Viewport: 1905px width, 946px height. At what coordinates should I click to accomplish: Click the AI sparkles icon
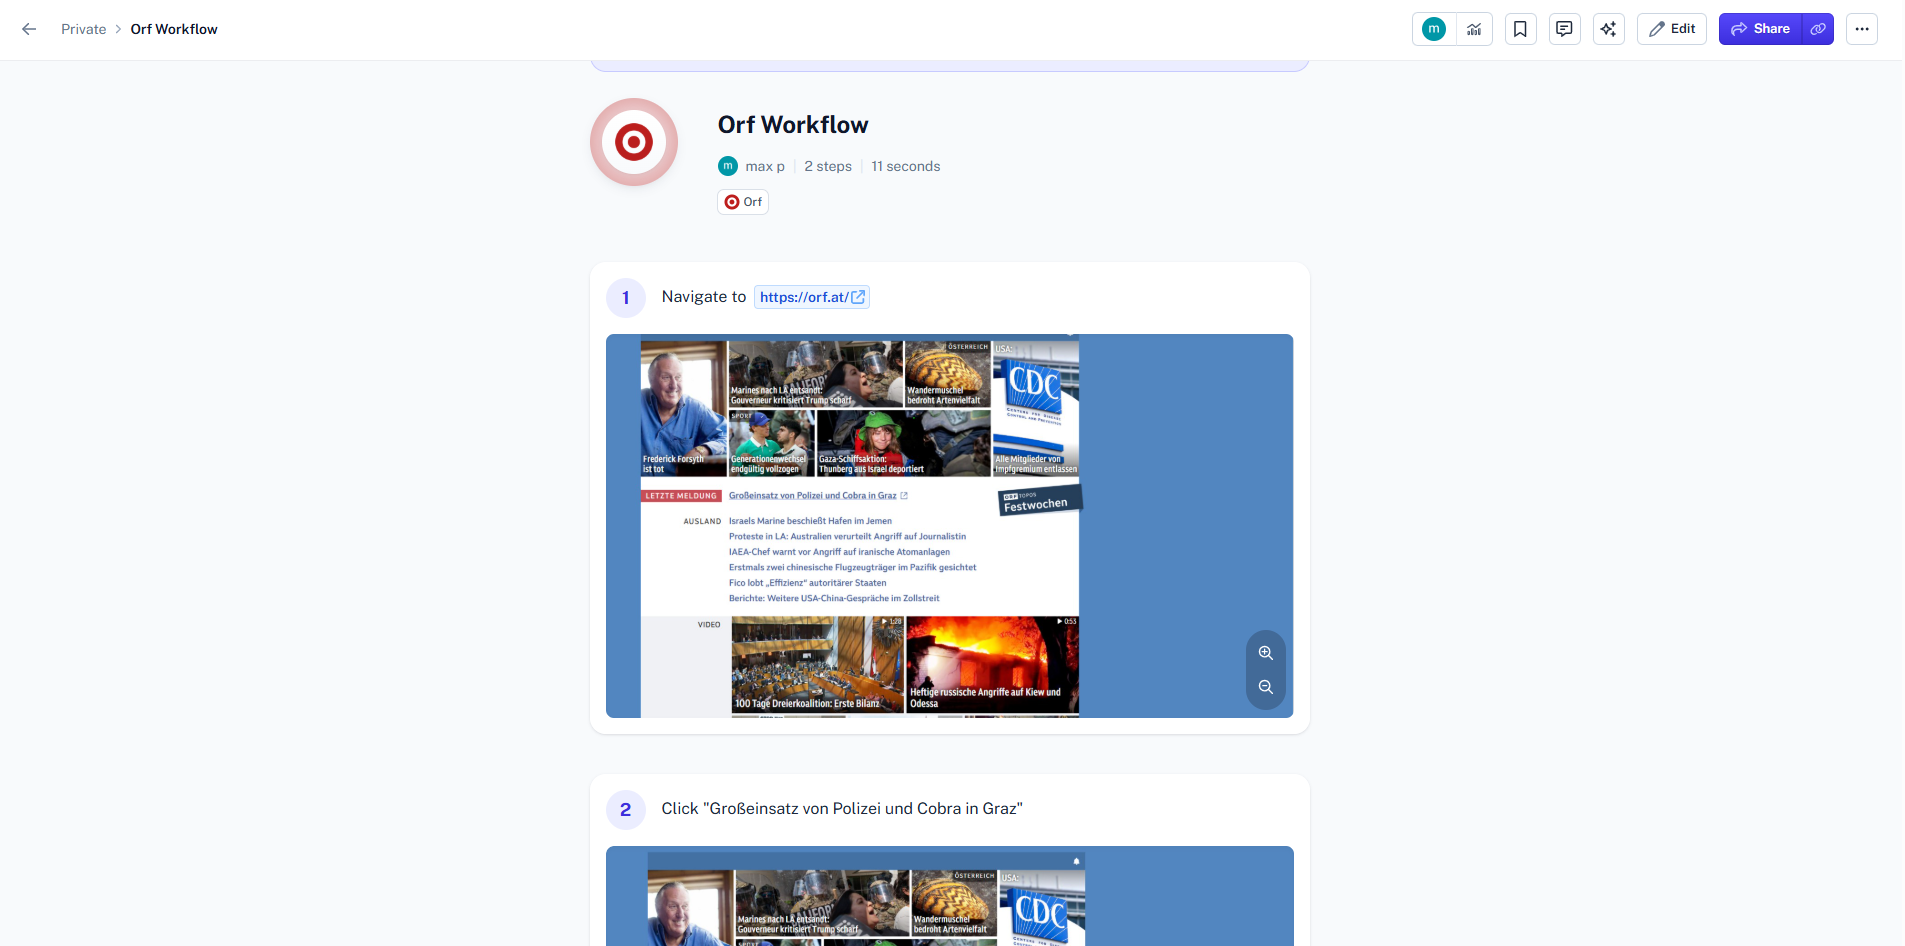(x=1608, y=29)
